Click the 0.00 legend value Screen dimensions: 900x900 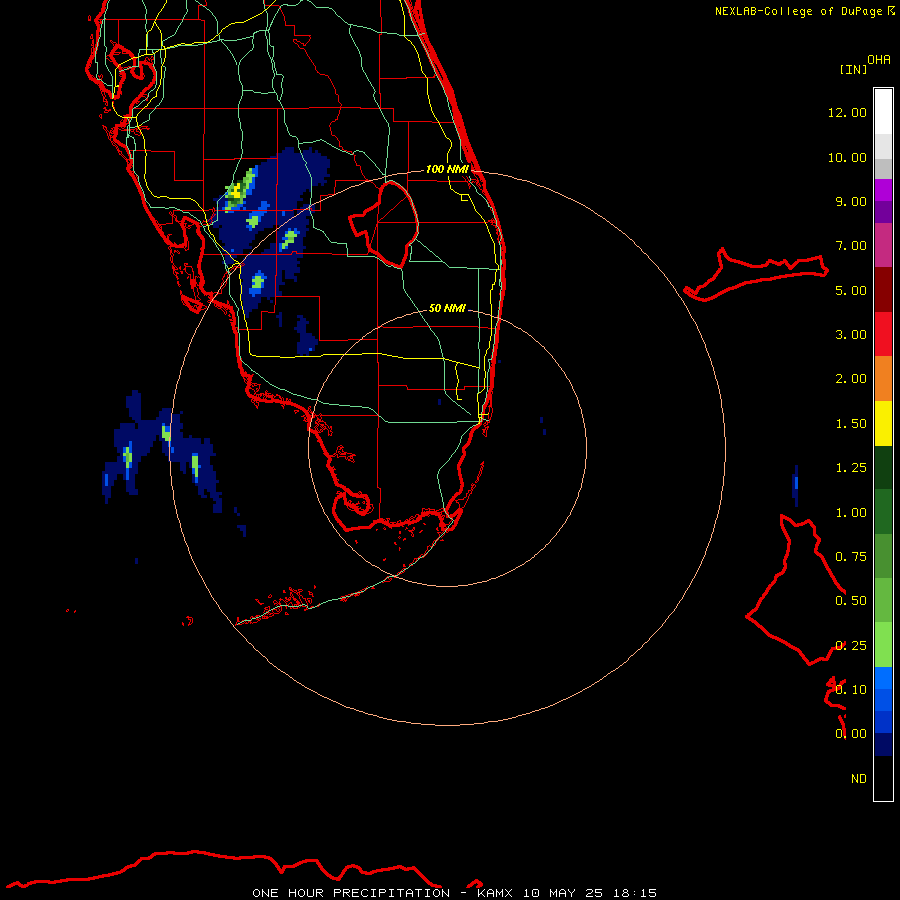pyautogui.click(x=851, y=734)
